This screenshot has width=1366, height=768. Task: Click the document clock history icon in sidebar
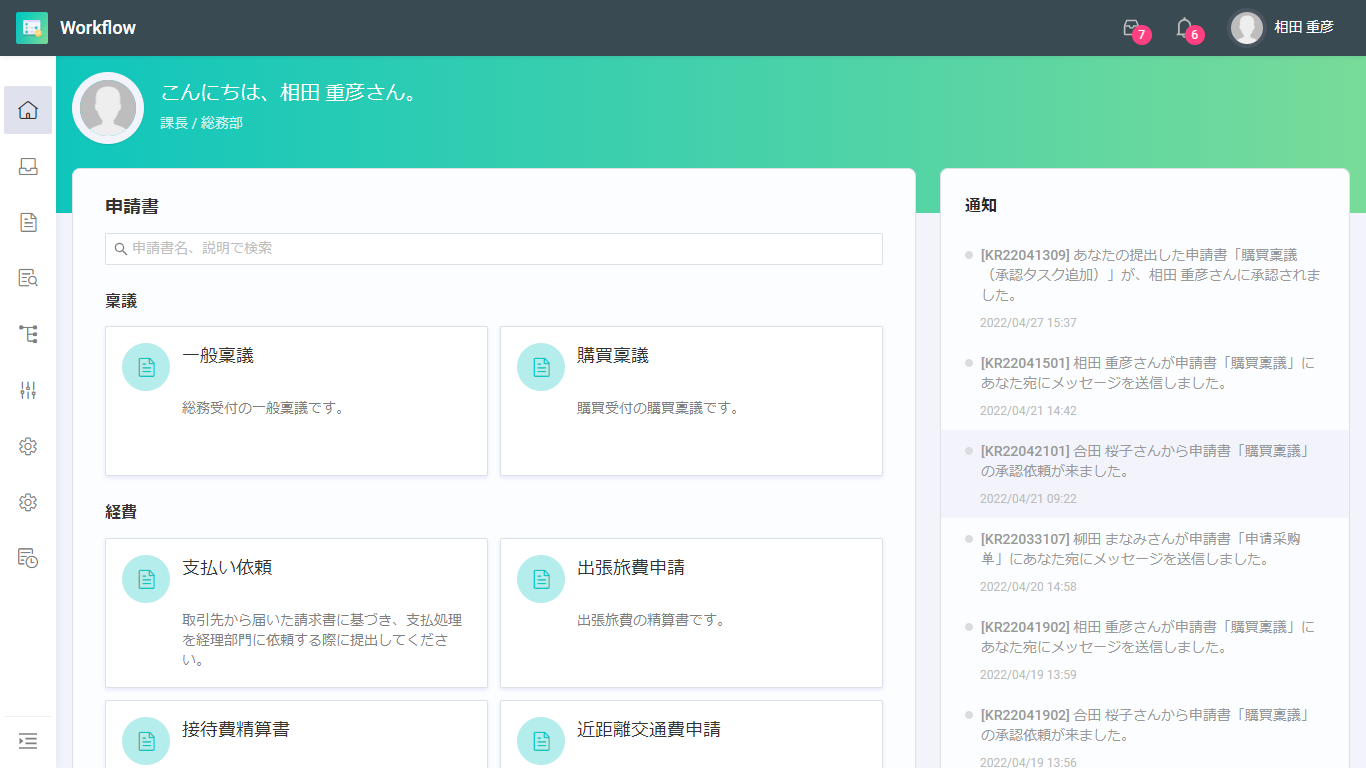(x=28, y=558)
